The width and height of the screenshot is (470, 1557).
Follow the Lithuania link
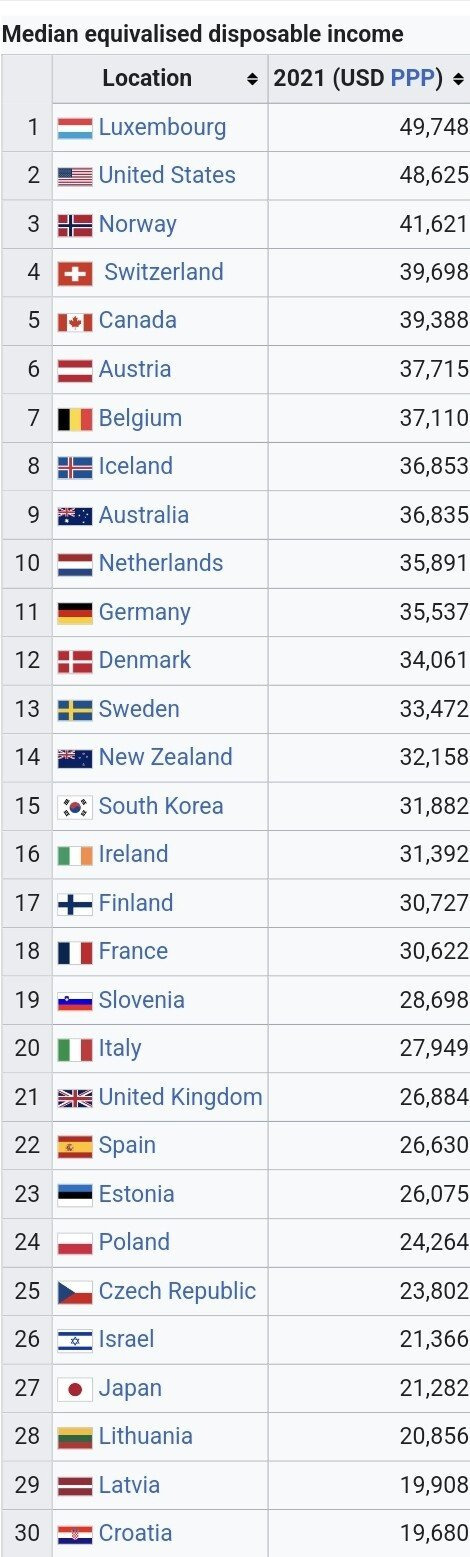point(145,1436)
